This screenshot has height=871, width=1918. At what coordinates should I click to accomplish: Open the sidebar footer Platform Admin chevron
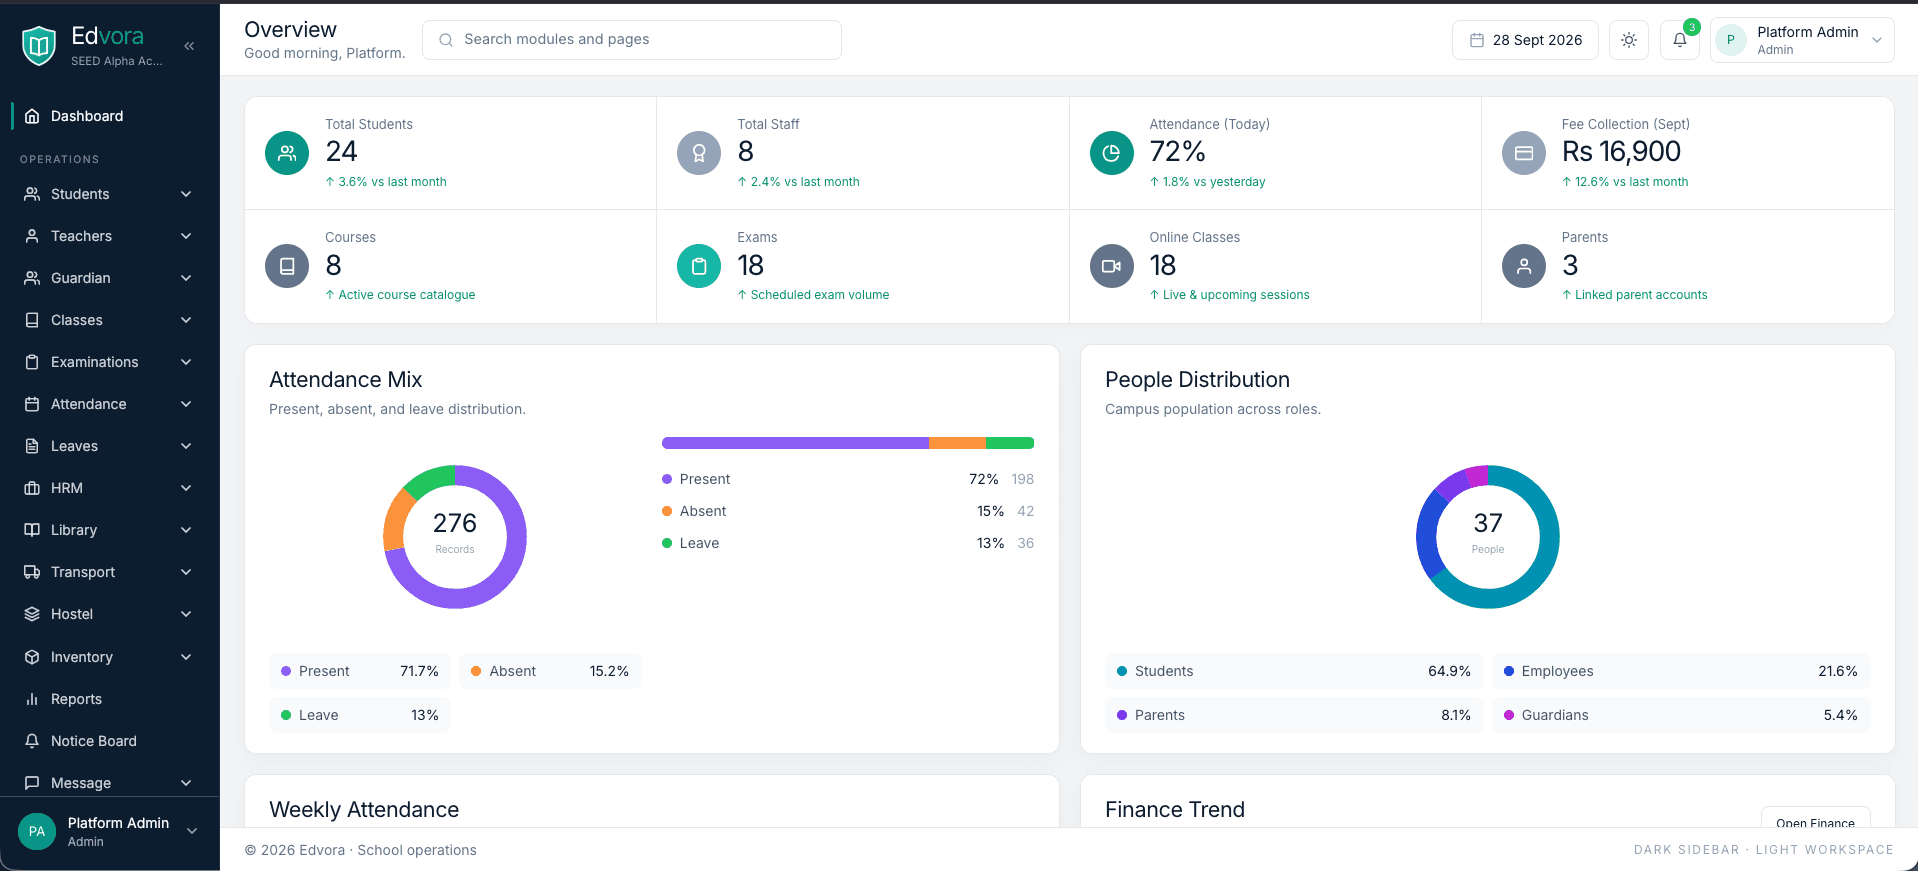(192, 831)
